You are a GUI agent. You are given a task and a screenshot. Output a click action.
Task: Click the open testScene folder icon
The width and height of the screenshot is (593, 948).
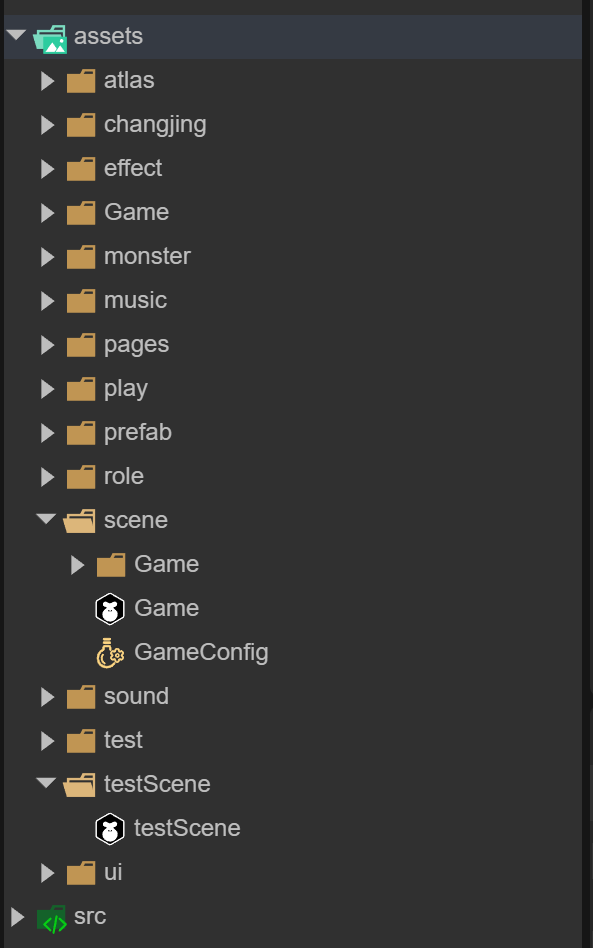(x=80, y=785)
